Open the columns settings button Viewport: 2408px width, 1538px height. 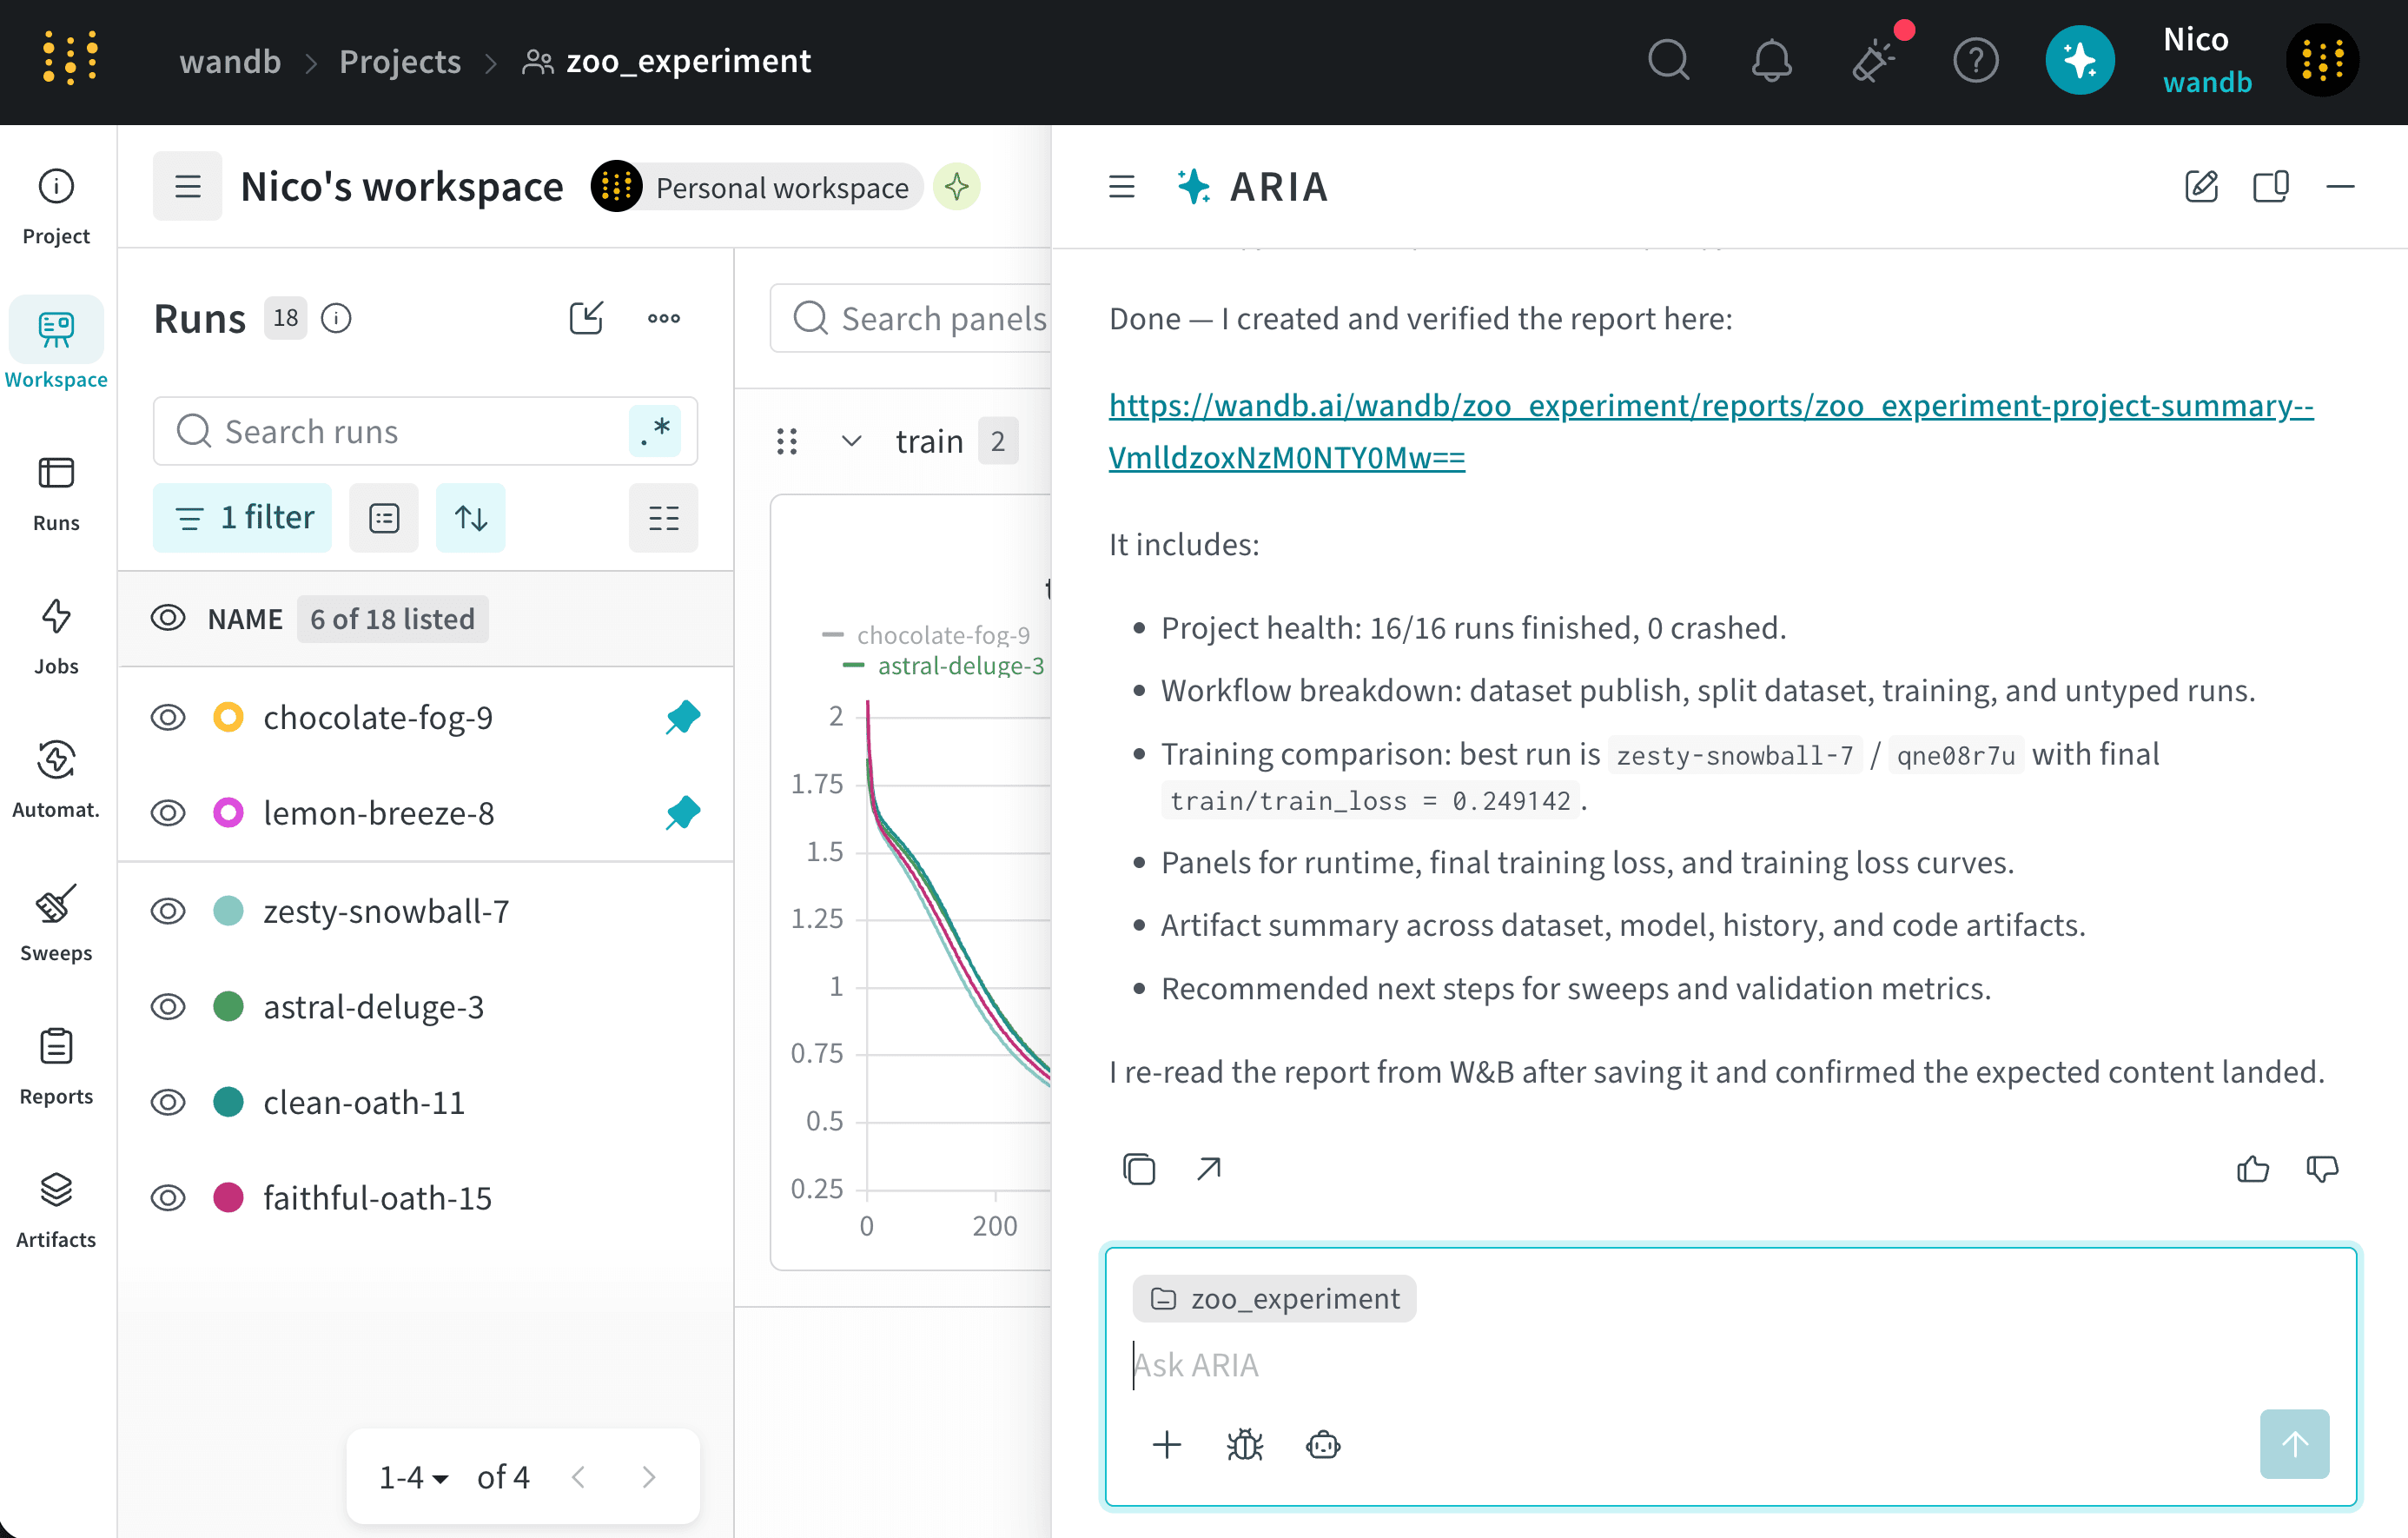click(x=664, y=517)
